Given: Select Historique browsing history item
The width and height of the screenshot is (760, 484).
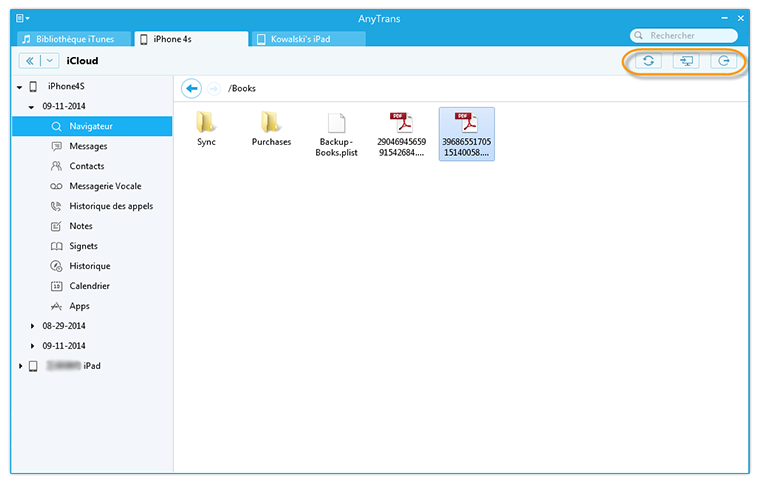Looking at the screenshot, I should tap(92, 265).
